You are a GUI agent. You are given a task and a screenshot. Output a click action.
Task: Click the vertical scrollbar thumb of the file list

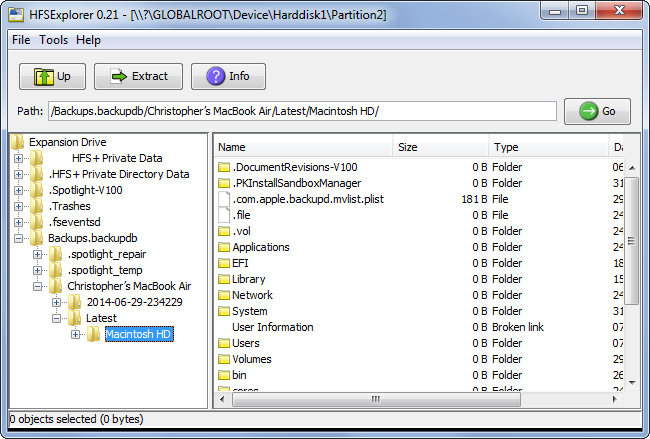631,240
